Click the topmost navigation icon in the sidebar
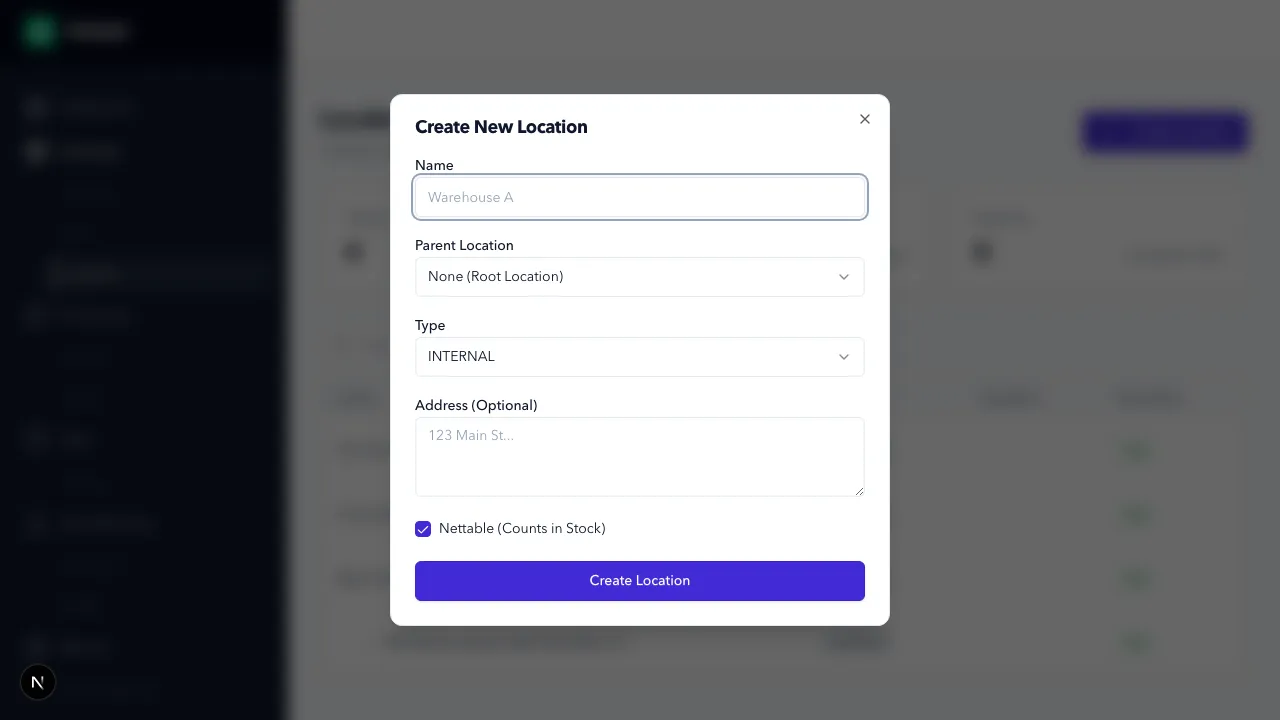The image size is (1280, 720). (x=36, y=108)
